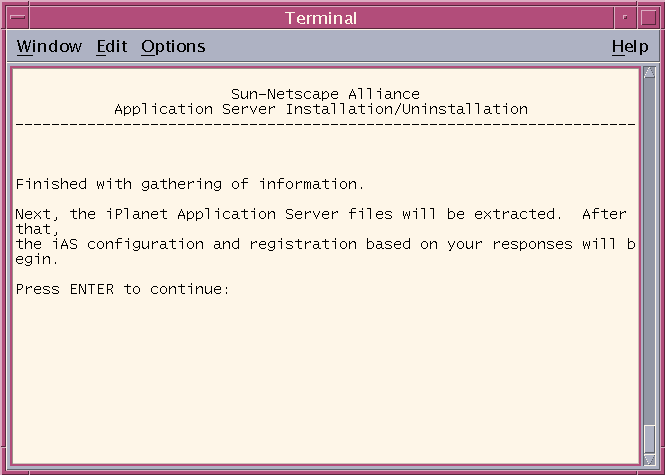This screenshot has height=475, width=665.
Task: Open the window menu button in title bar
Action: point(18,18)
